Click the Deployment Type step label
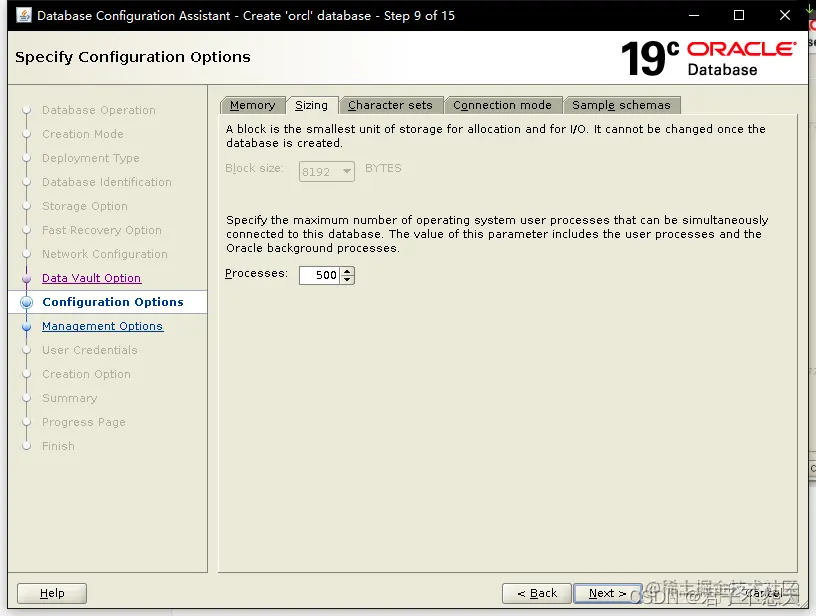The width and height of the screenshot is (816, 616). (91, 158)
